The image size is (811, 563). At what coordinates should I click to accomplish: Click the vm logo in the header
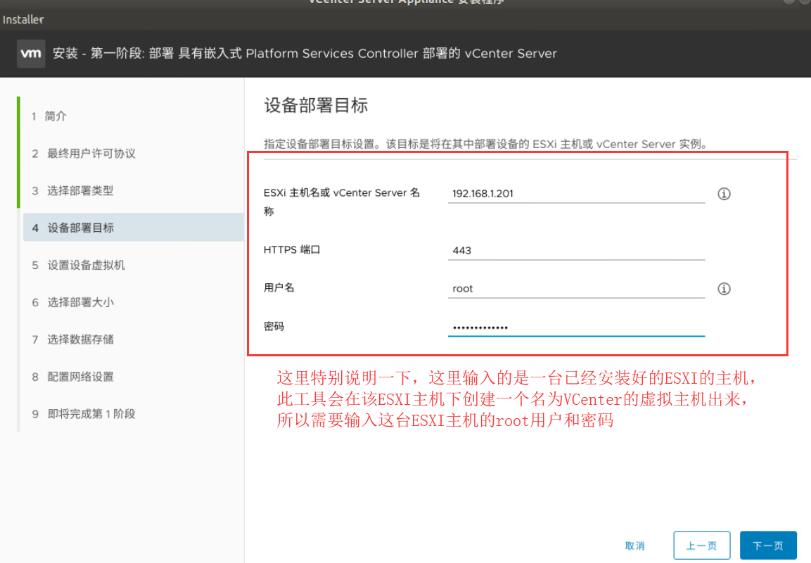pos(31,53)
